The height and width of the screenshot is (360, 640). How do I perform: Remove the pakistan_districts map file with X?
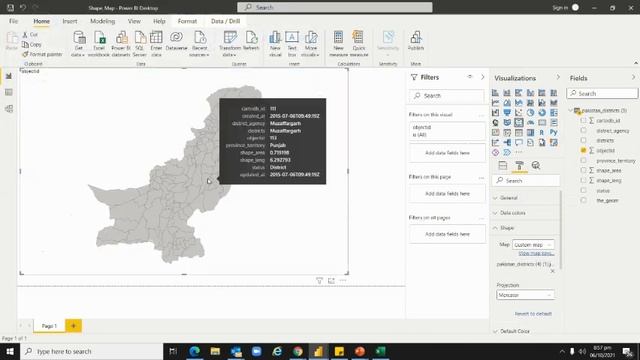coord(552,271)
